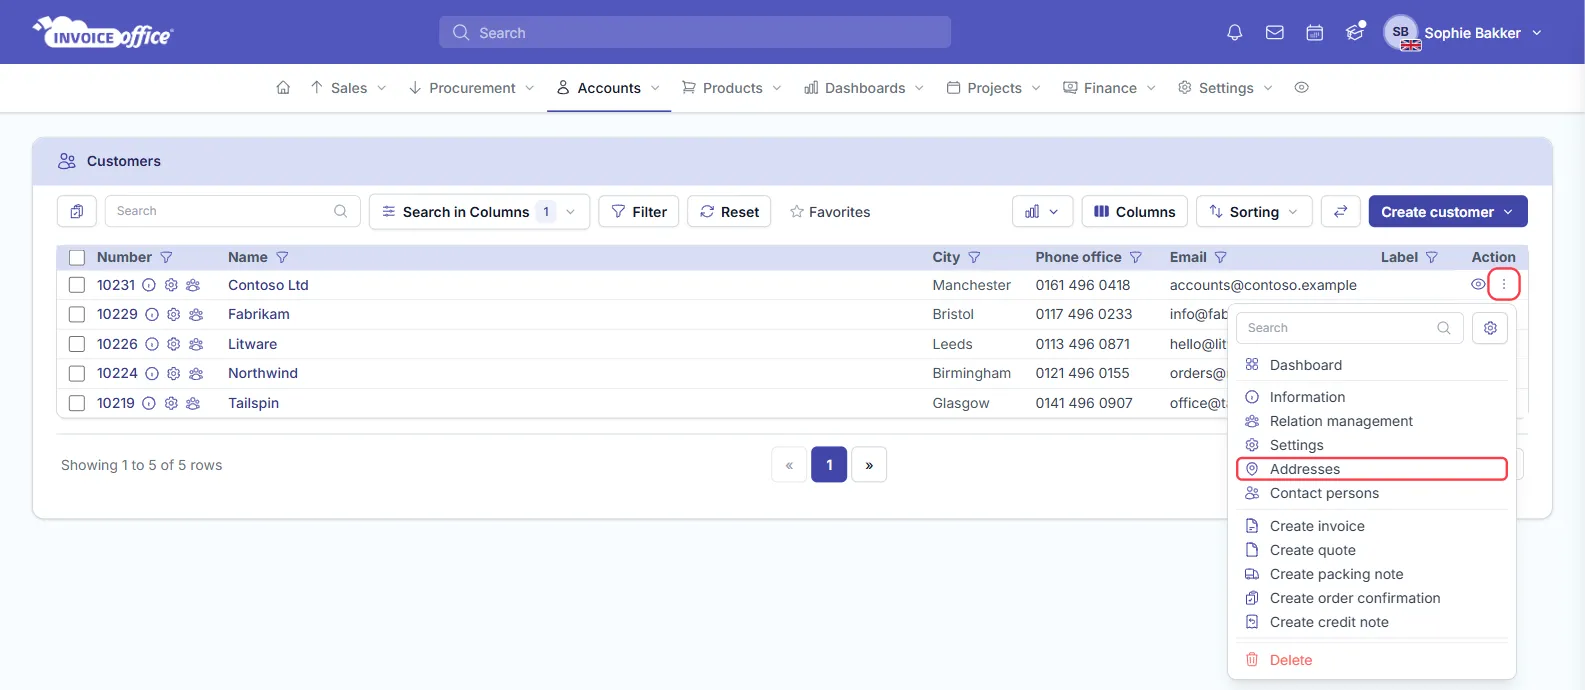
Task: Open info icon for customer 10231
Action: coord(149,285)
